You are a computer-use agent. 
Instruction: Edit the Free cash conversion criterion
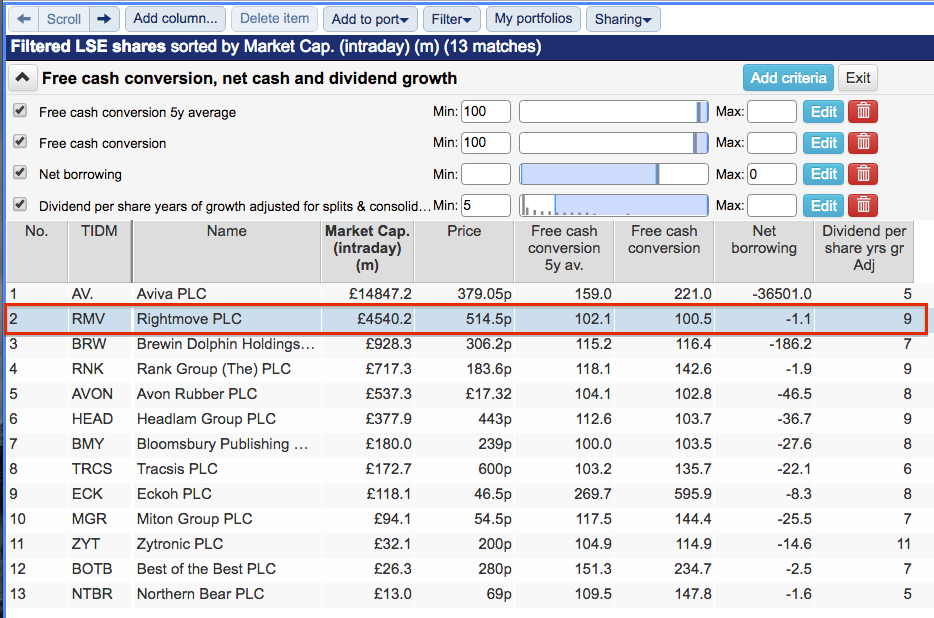click(823, 143)
